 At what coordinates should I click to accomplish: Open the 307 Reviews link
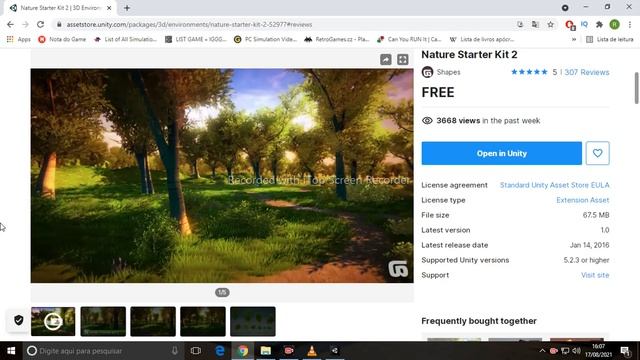tap(587, 72)
